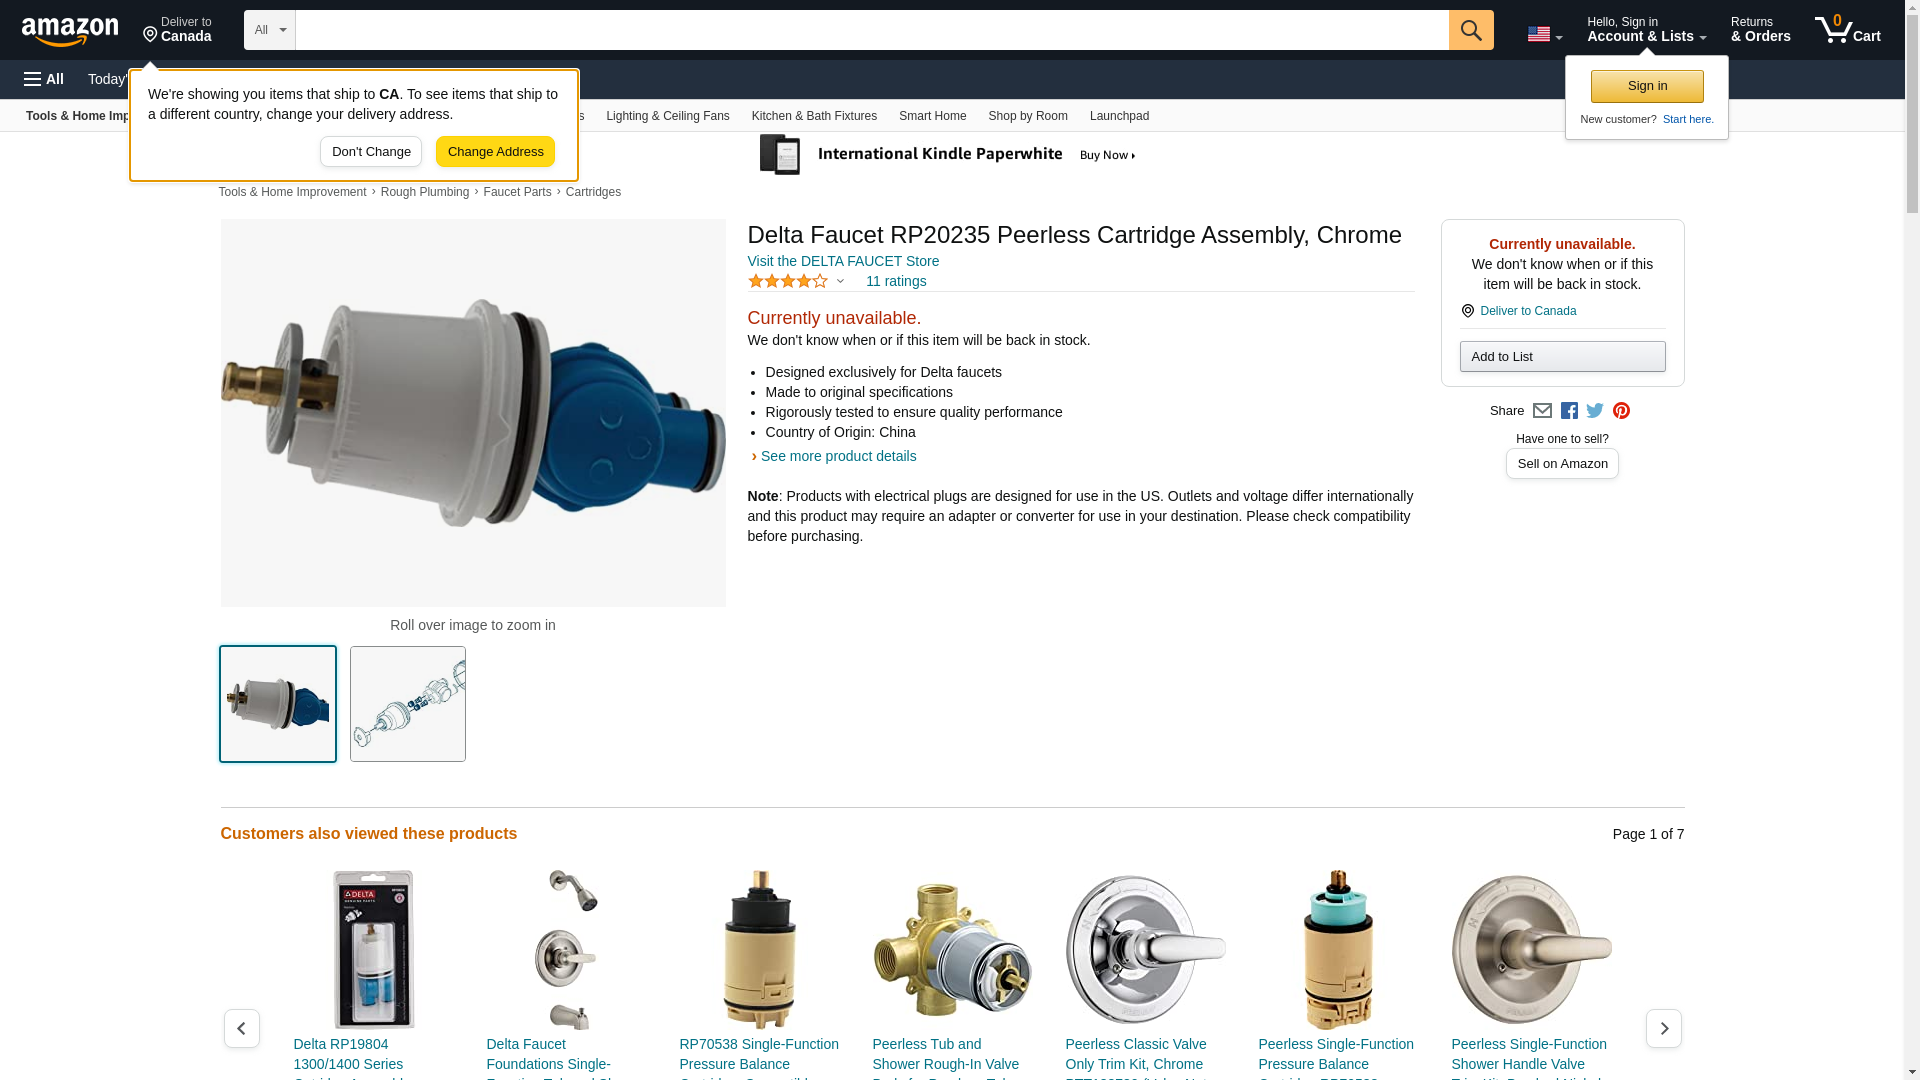Viewport: 1920px width, 1080px height.
Task: Select the cartridge diagram thumbnail
Action: click(x=408, y=704)
